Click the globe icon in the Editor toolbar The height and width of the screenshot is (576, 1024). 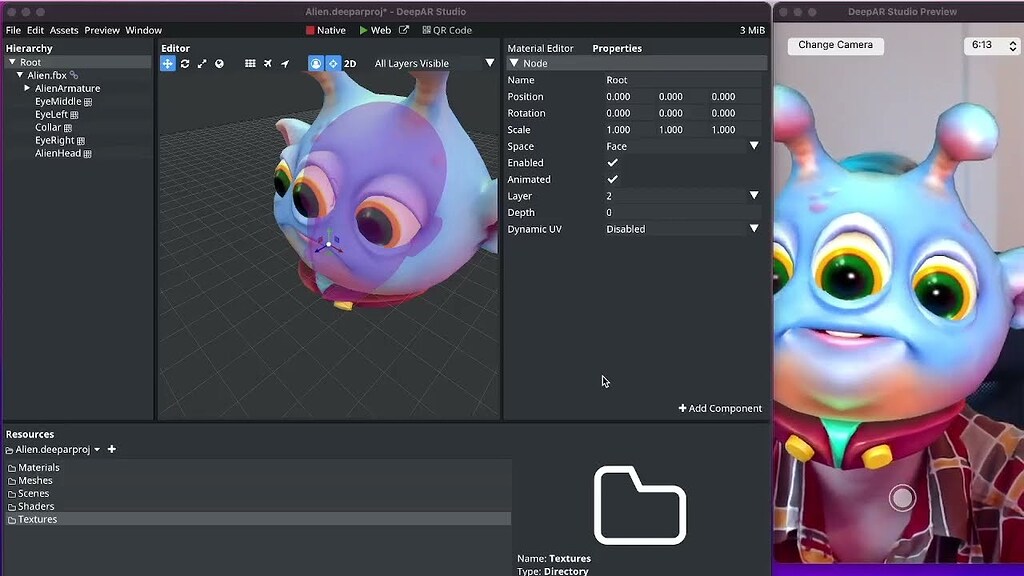click(x=220, y=63)
